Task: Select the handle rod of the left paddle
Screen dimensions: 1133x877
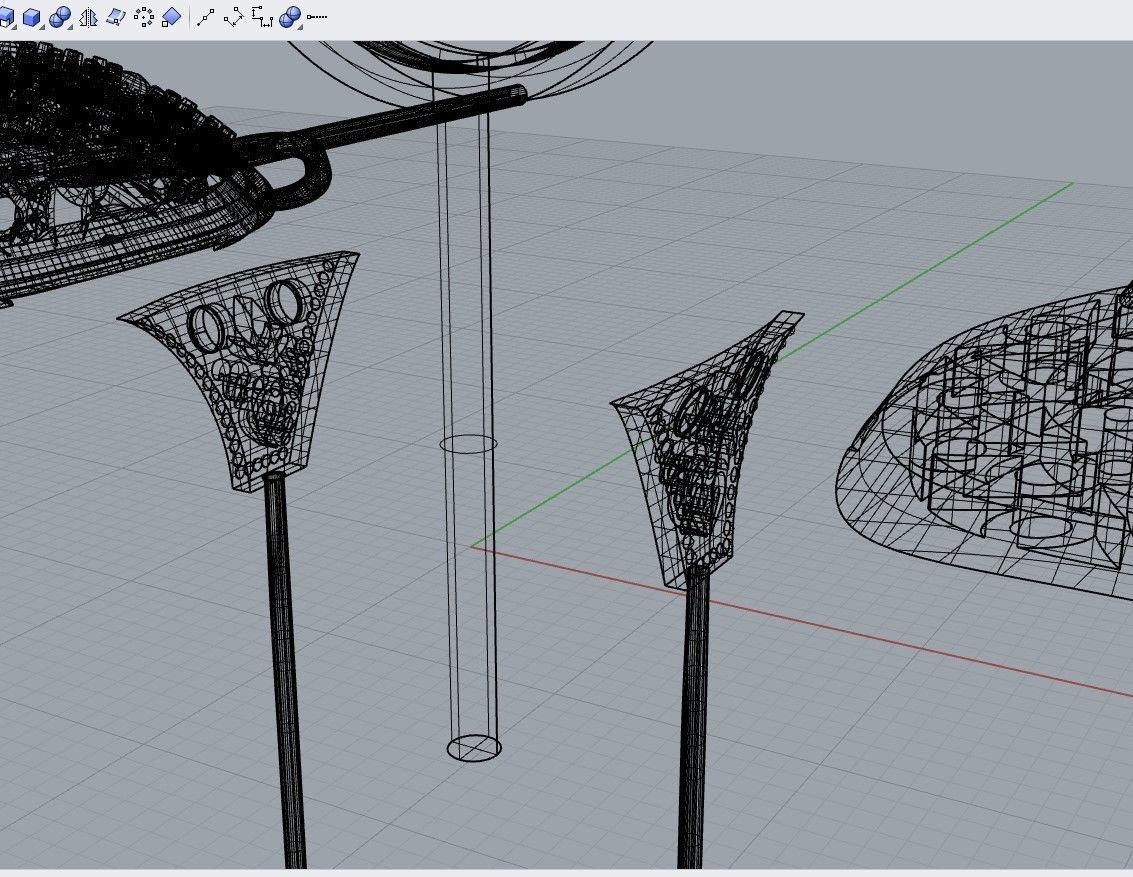Action: click(285, 672)
